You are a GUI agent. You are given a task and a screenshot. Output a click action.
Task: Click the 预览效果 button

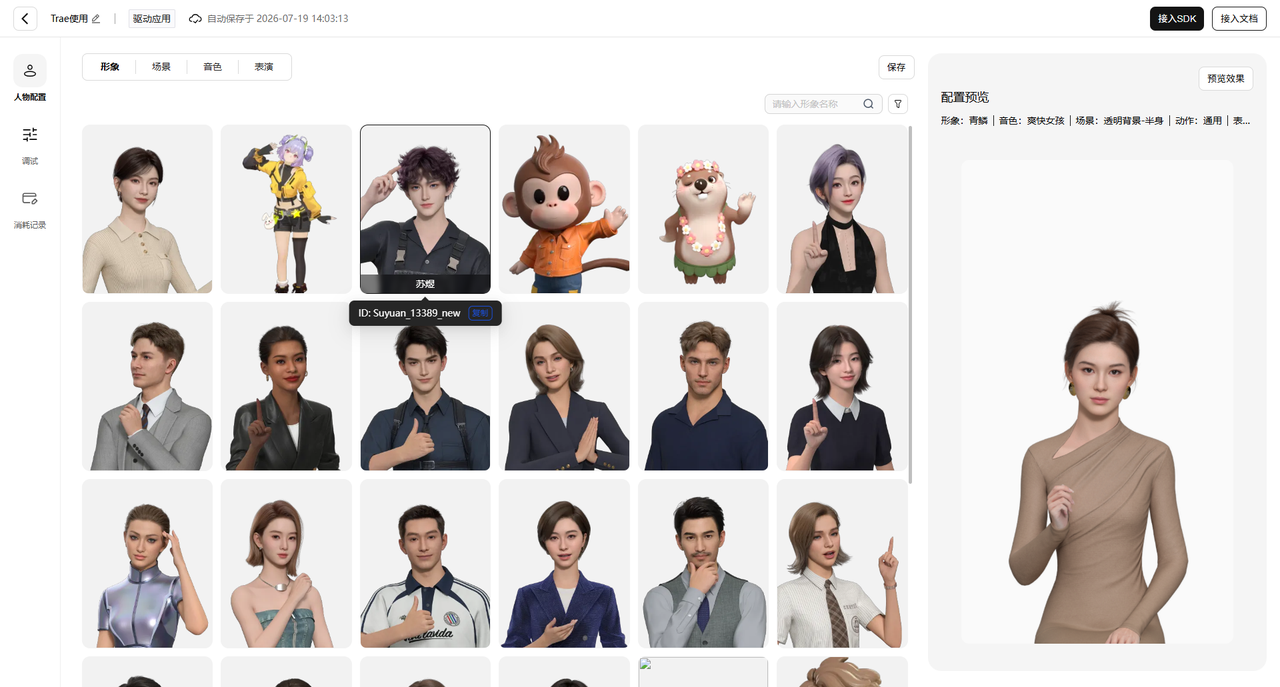[1225, 78]
